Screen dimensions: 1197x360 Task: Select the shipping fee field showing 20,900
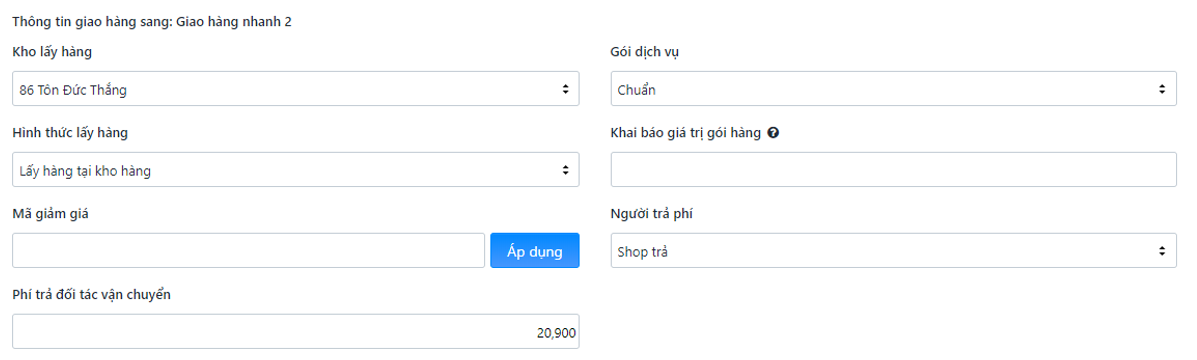295,332
